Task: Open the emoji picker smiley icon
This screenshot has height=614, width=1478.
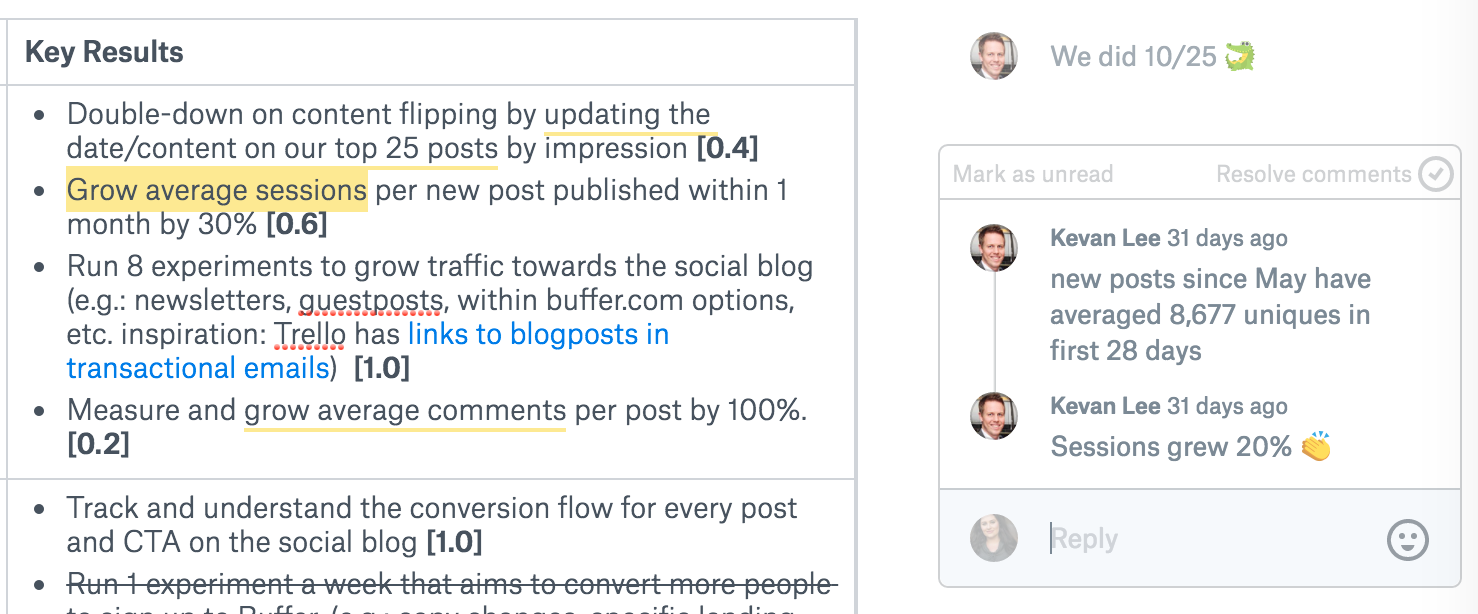Action: pos(1408,540)
